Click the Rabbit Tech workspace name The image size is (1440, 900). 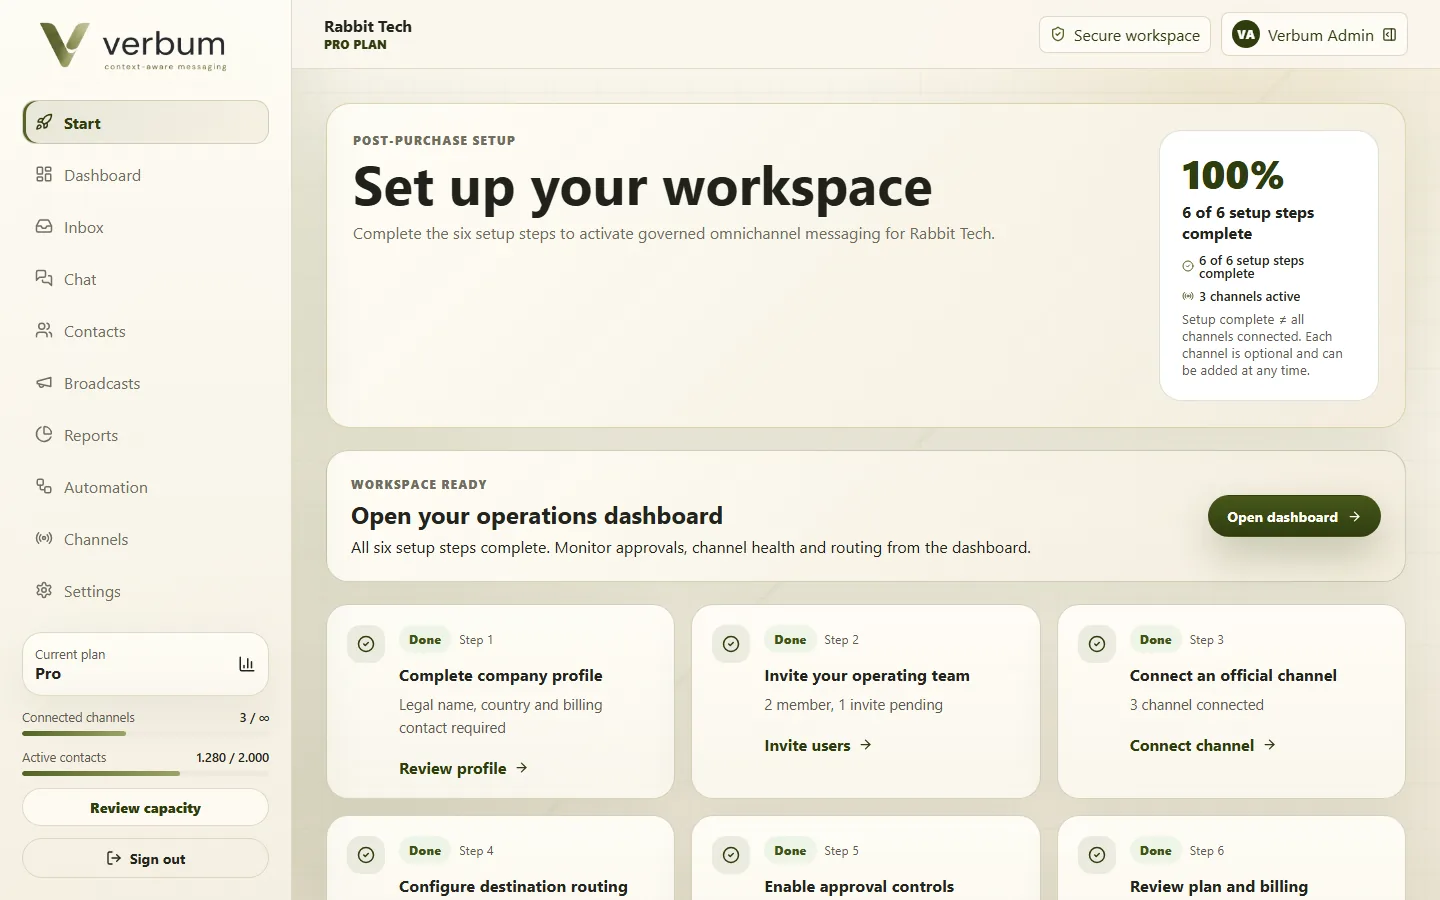coord(368,27)
